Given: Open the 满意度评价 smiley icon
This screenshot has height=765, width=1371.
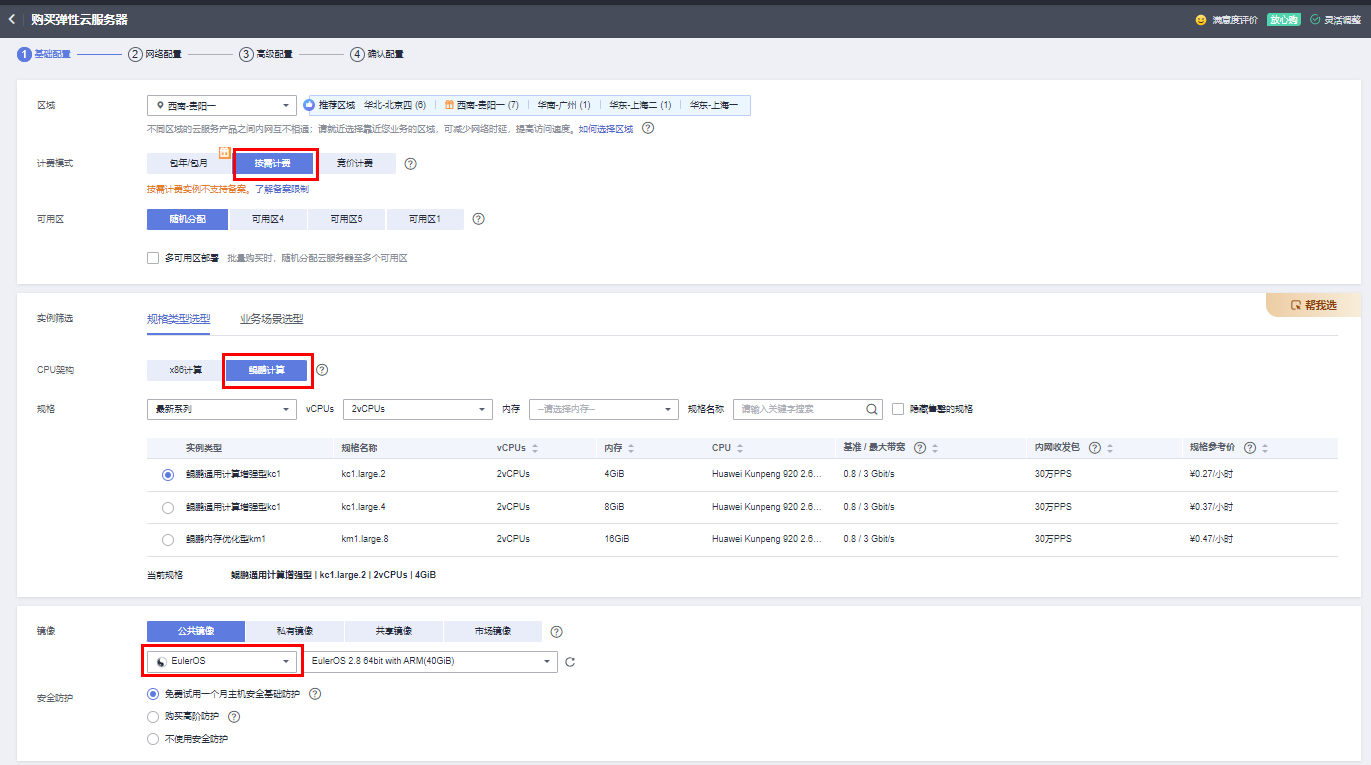Looking at the screenshot, I should point(1201,20).
